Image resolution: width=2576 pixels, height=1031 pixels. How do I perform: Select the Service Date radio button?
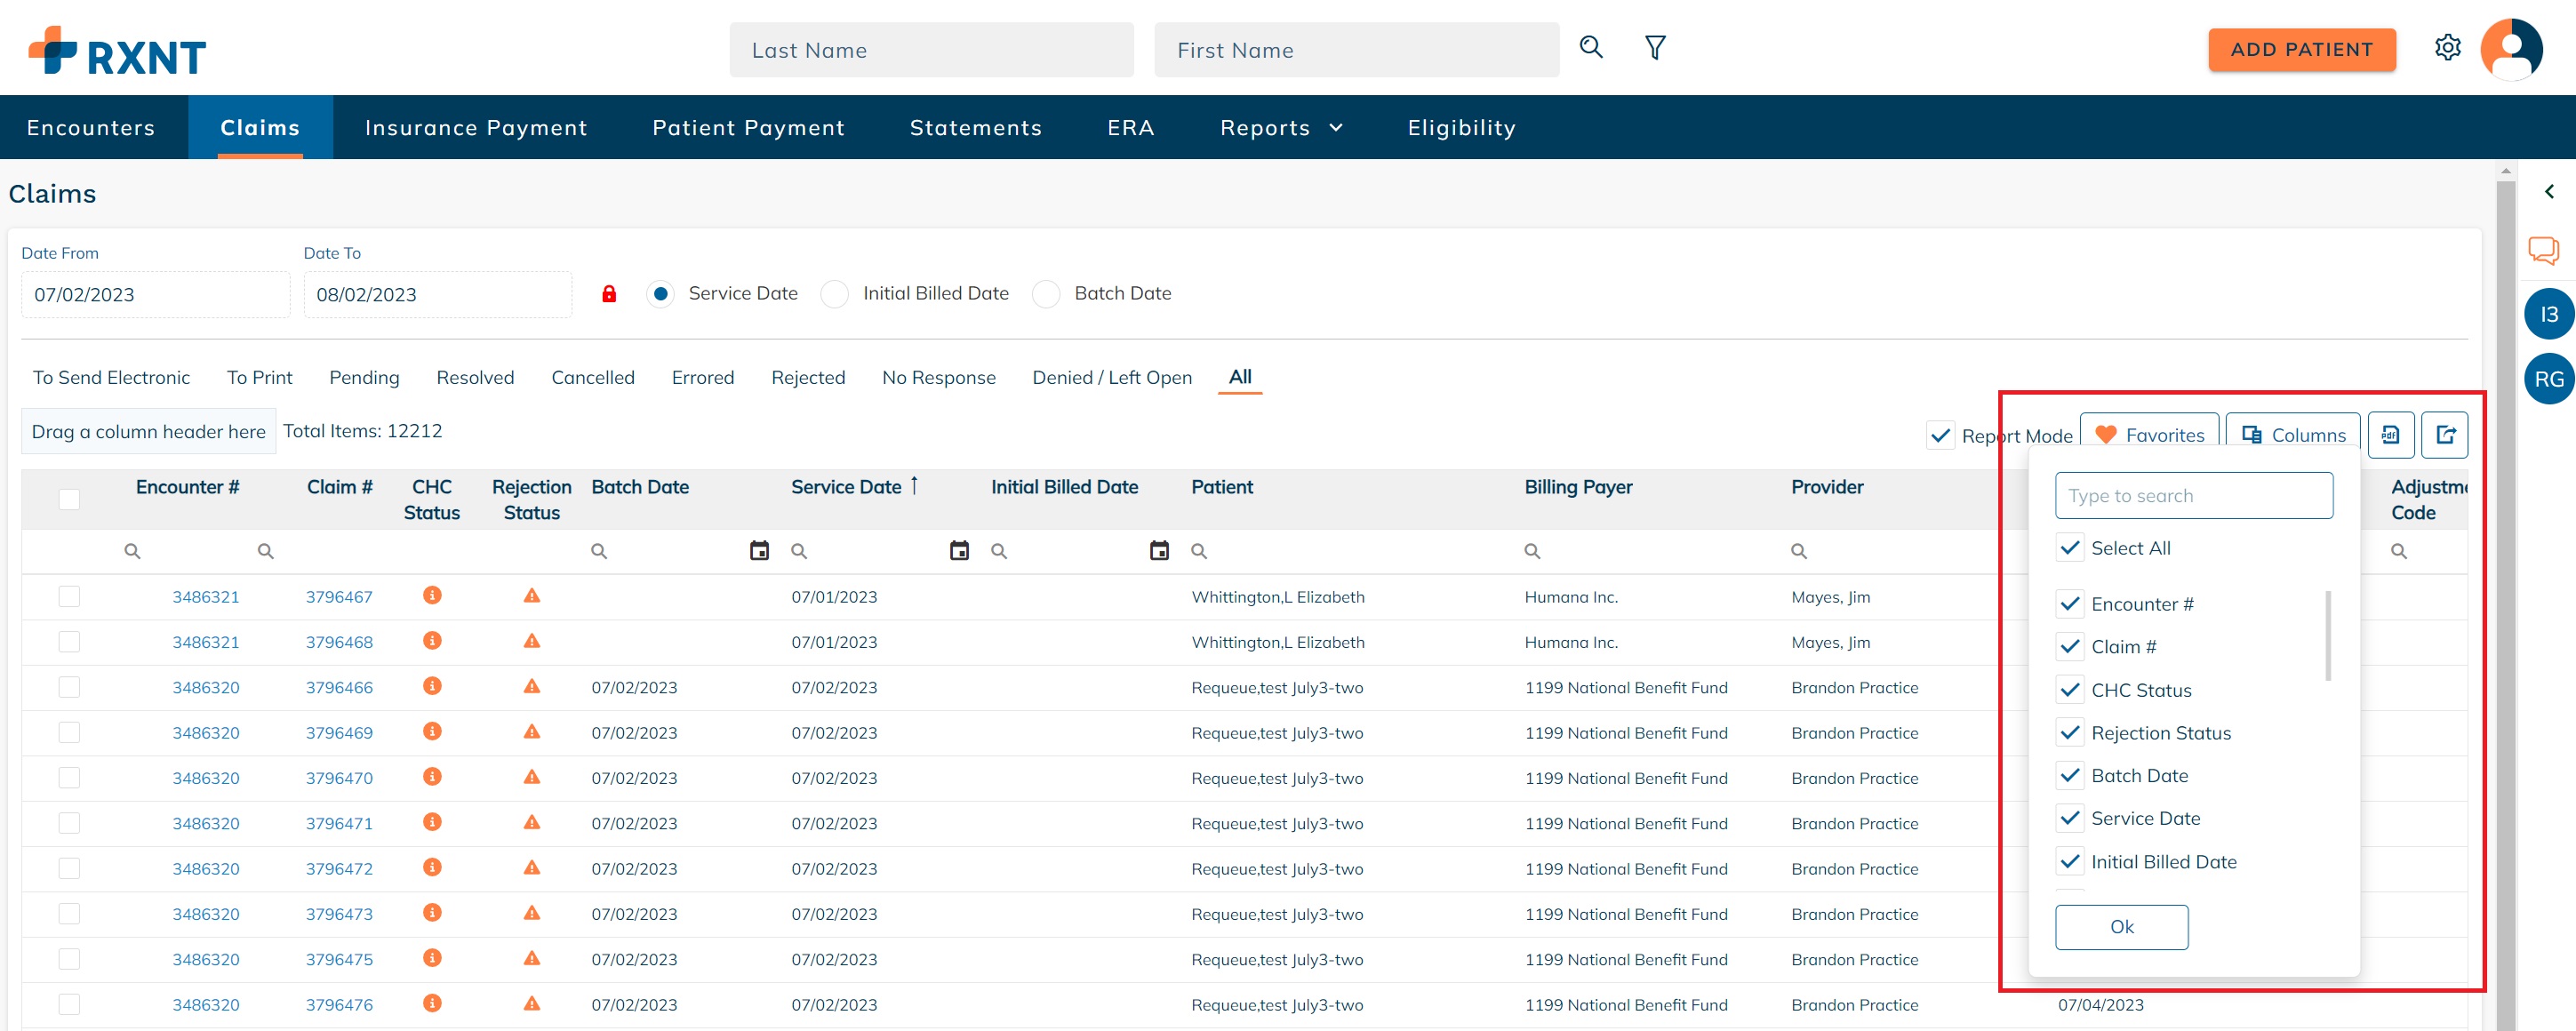pyautogui.click(x=660, y=294)
